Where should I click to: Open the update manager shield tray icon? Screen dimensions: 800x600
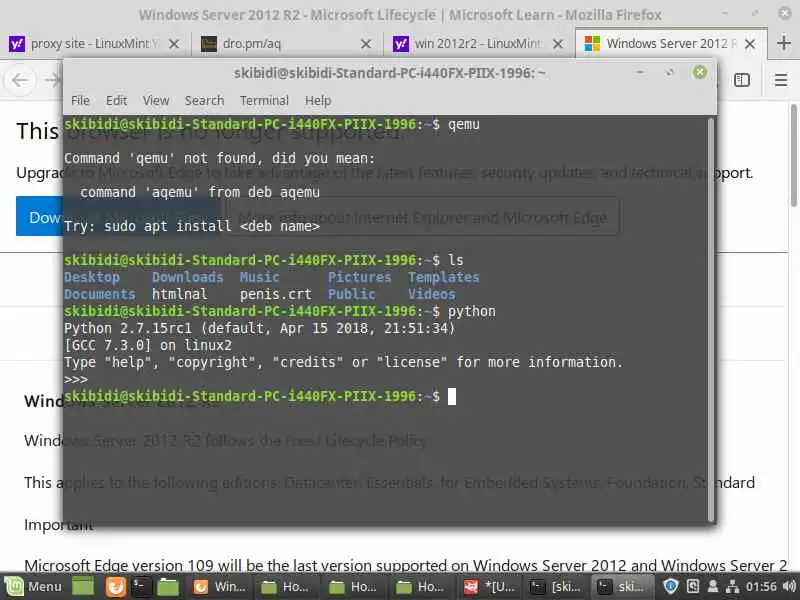670,587
